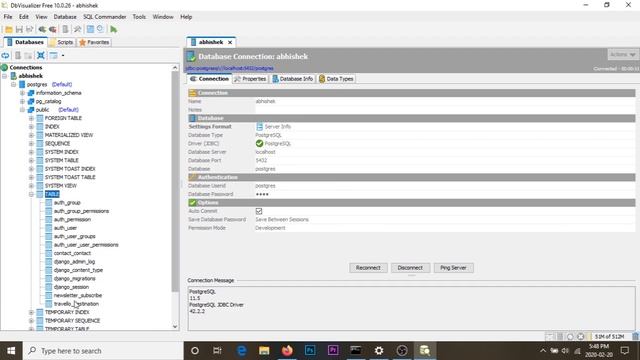Click the tree panel vertical scrollbar
The height and width of the screenshot is (360, 640).
tap(175, 182)
